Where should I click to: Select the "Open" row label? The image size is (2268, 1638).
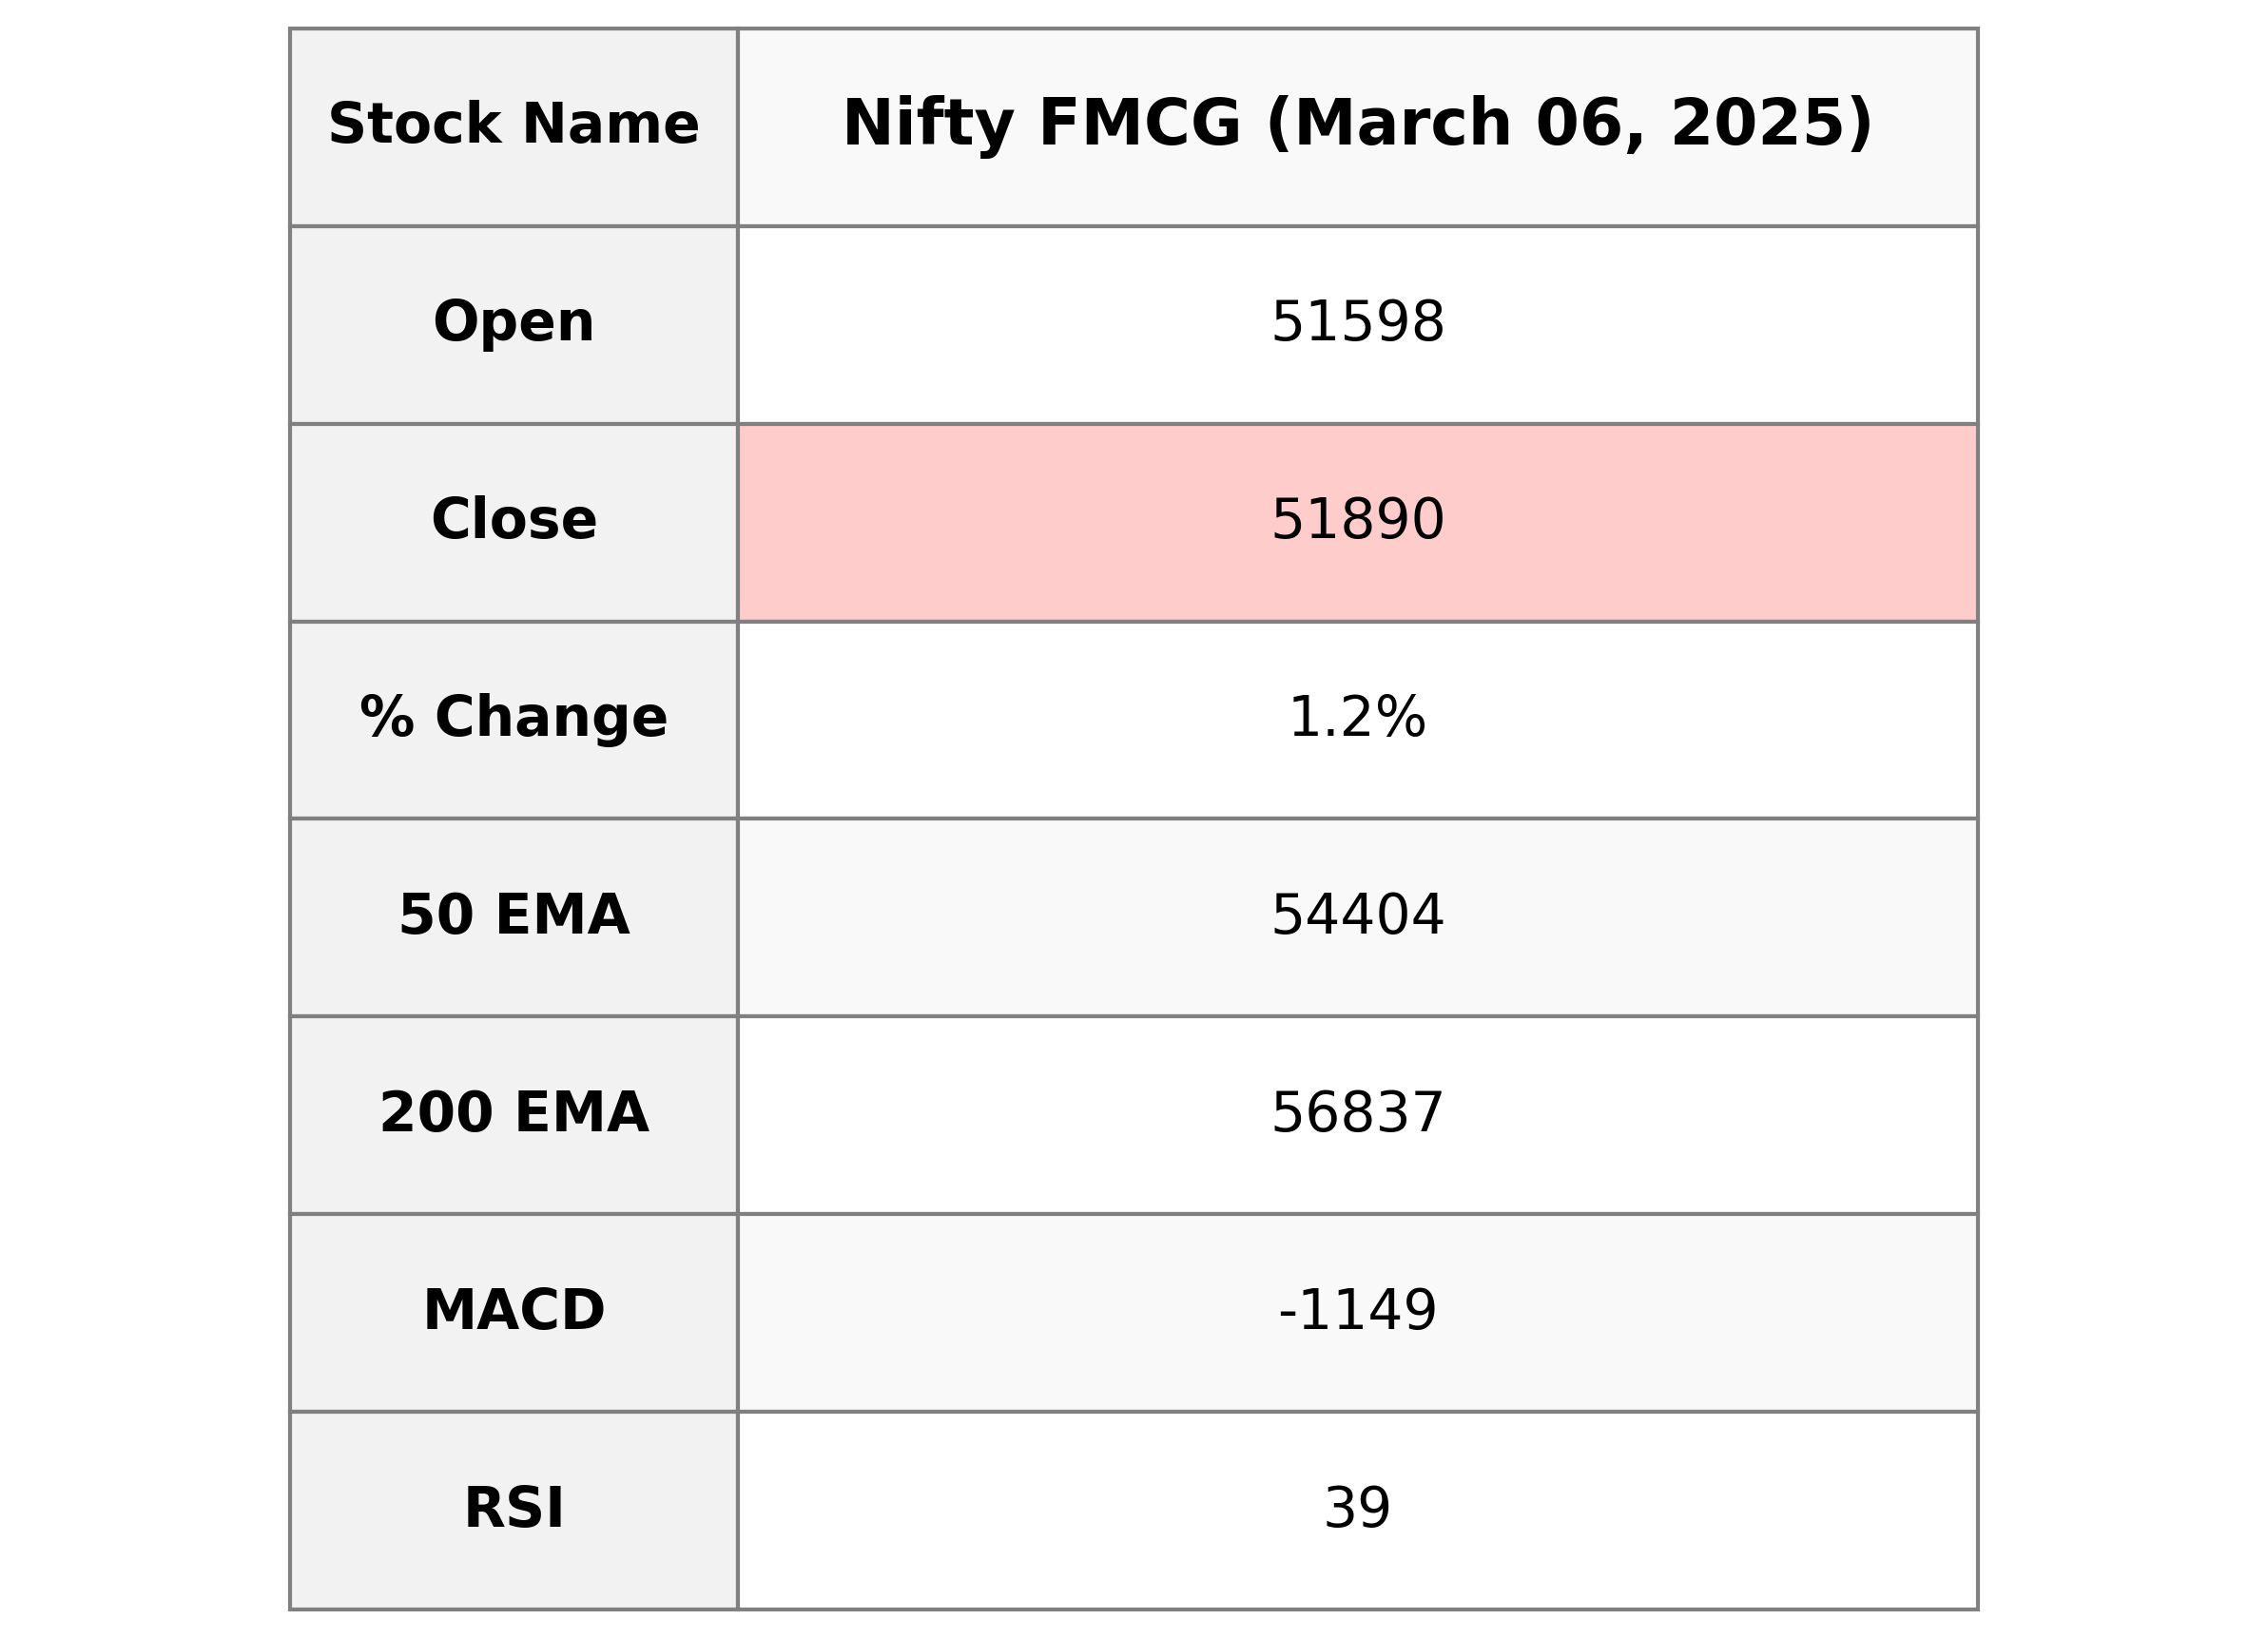(x=513, y=323)
